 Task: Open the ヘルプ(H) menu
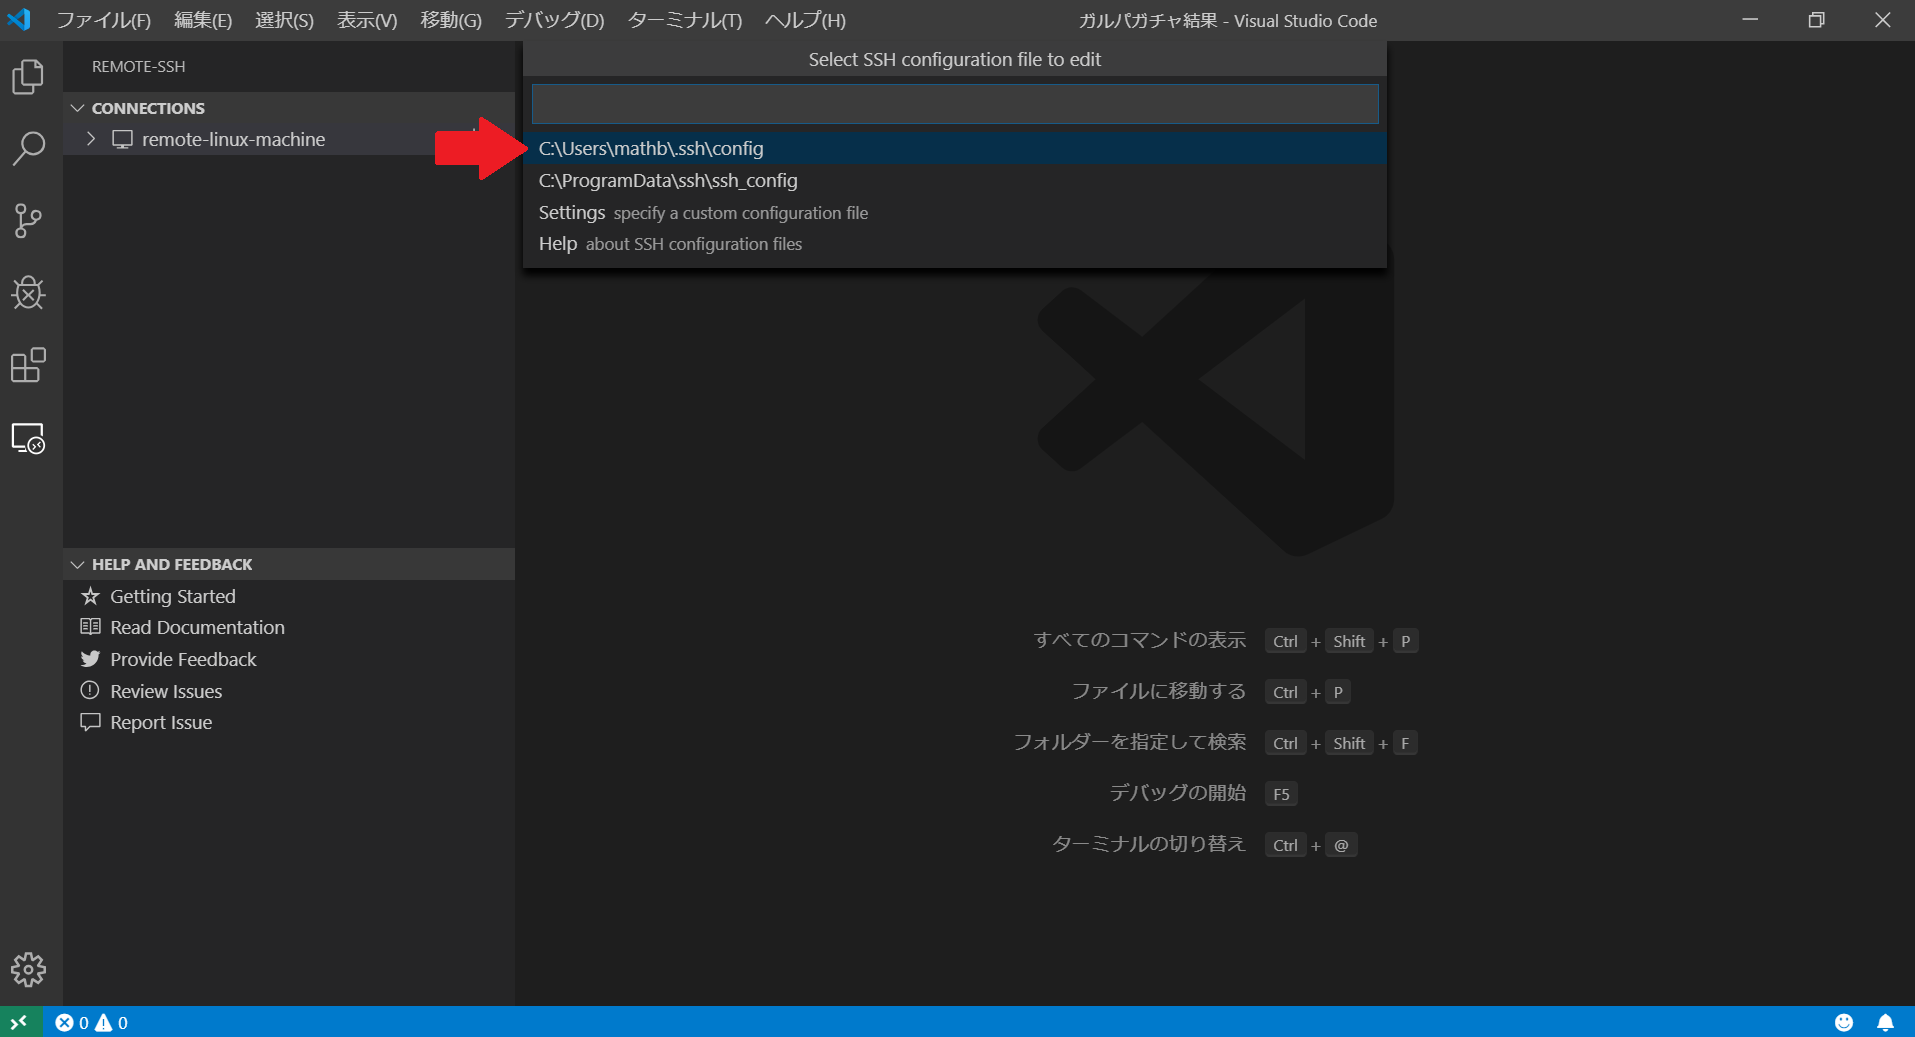pos(805,20)
